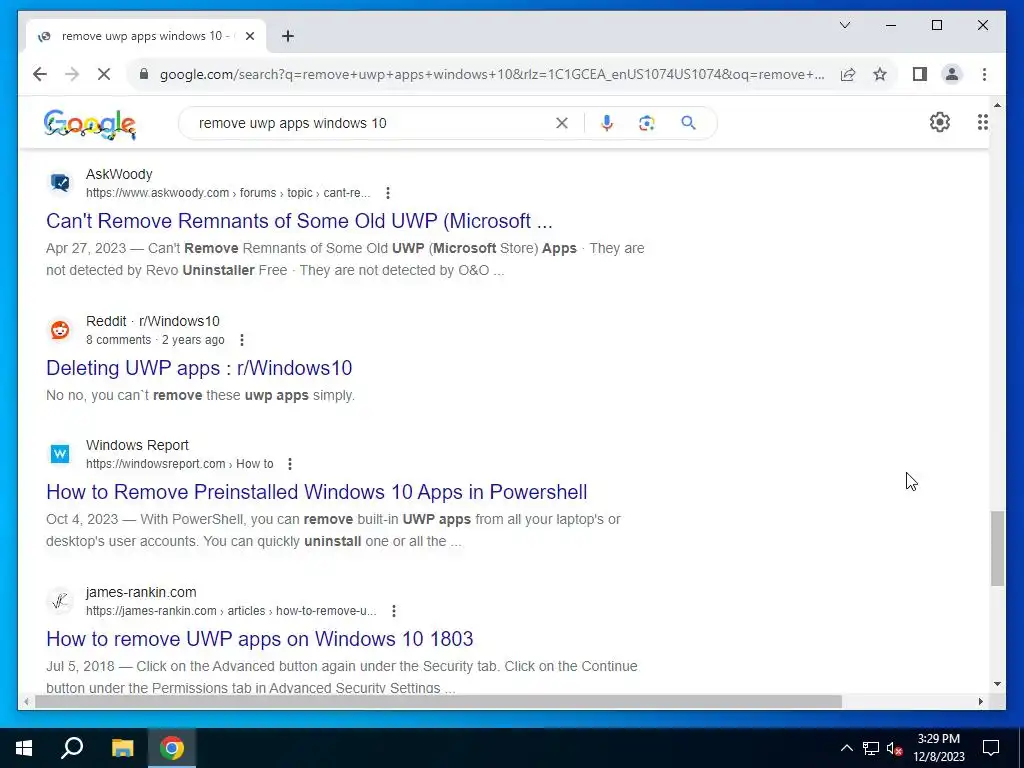The height and width of the screenshot is (768, 1024).
Task: Open Reddit result 'Deleting UWP apps'
Action: point(199,368)
